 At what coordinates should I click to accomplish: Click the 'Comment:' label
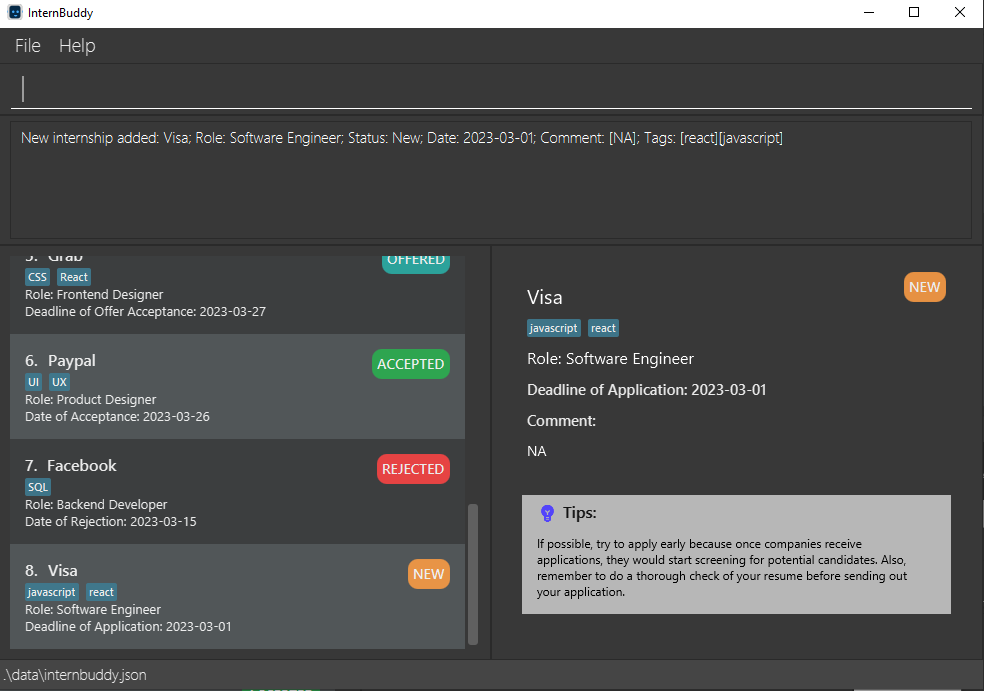(x=561, y=420)
